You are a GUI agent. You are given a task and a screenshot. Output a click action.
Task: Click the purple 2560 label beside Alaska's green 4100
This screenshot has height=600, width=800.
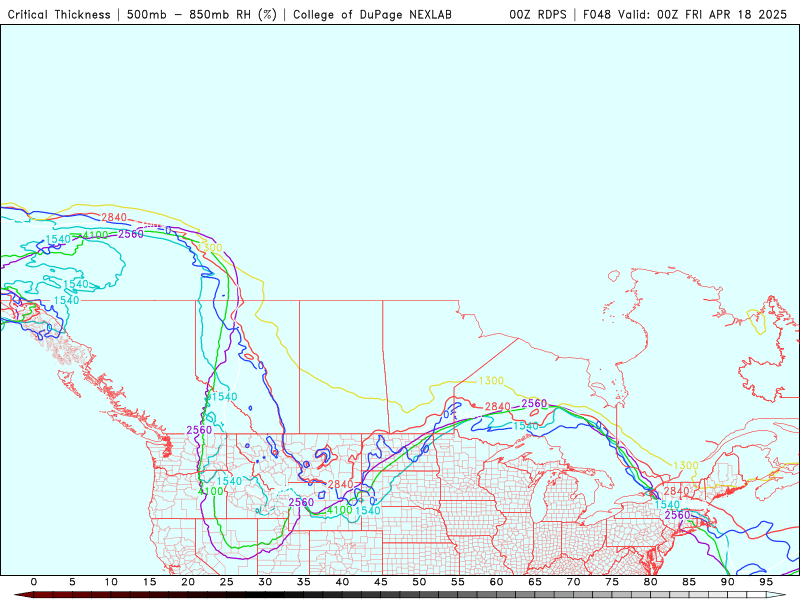131,234
